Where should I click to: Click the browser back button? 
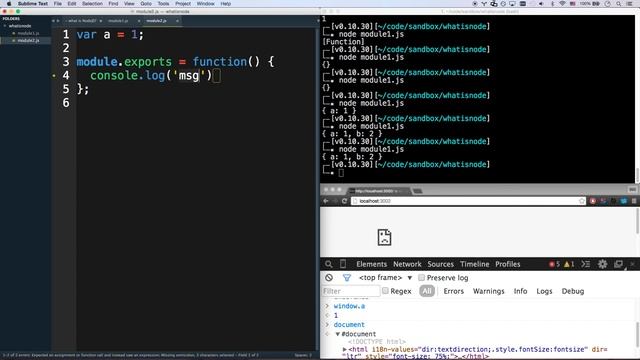[326, 201]
